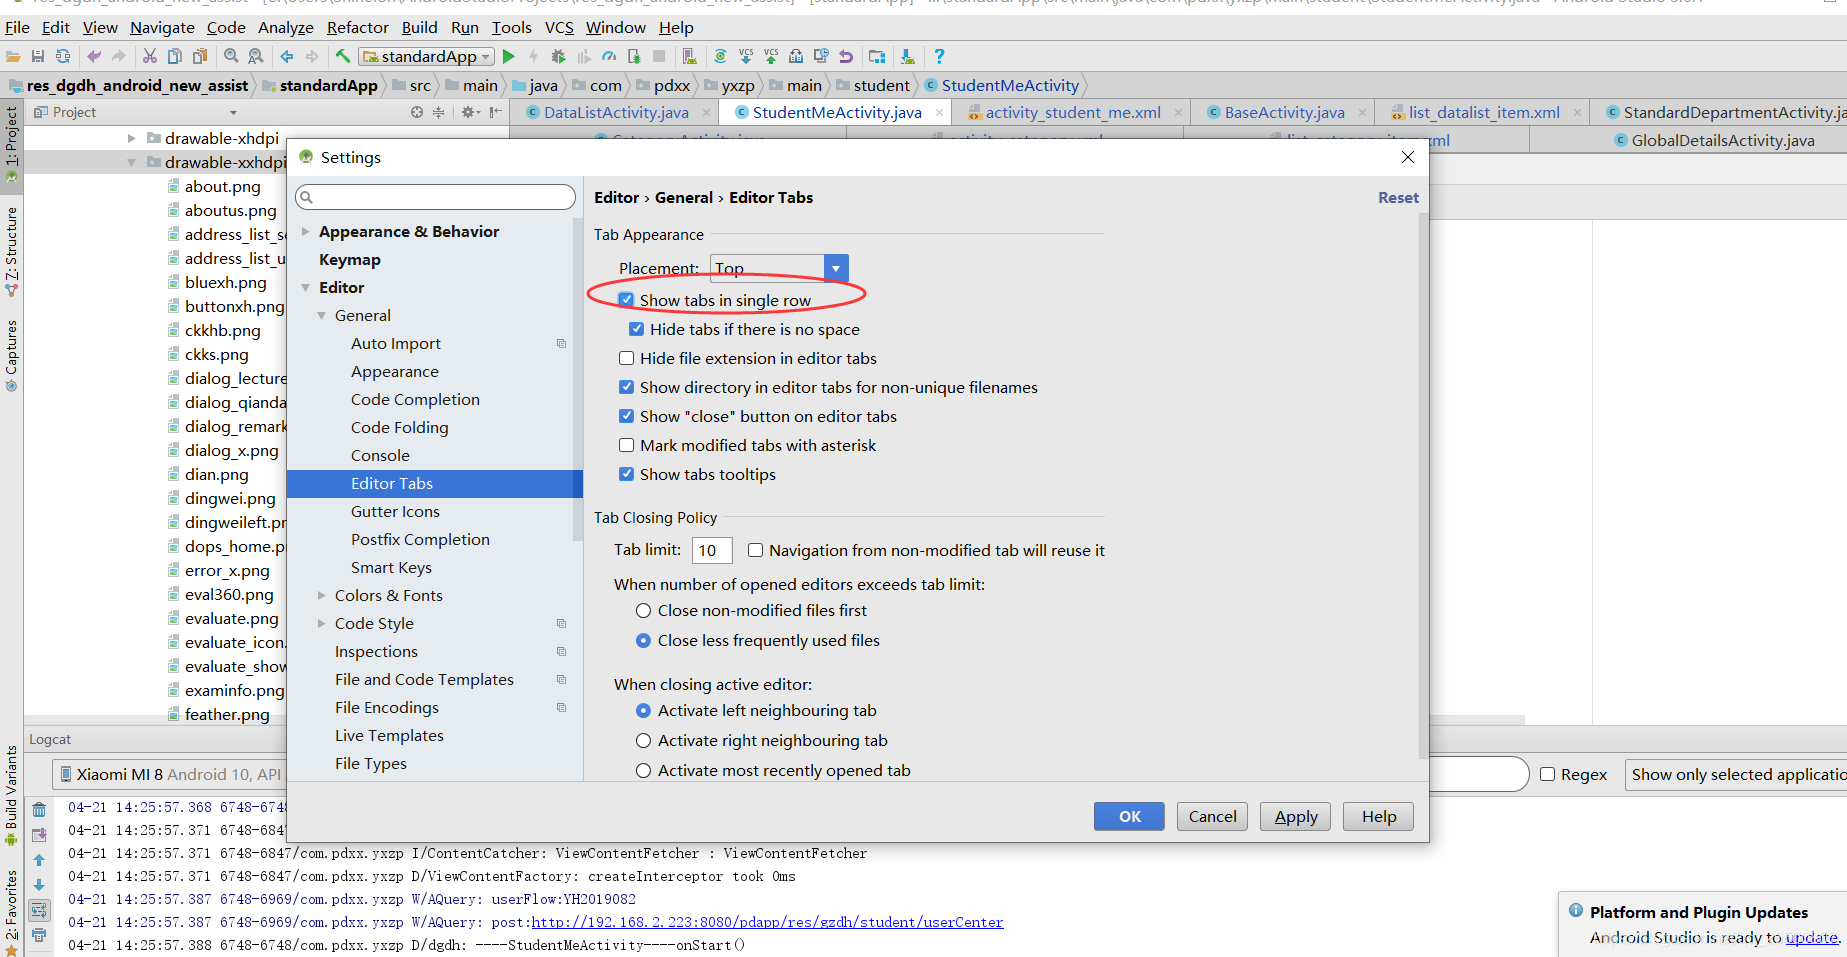Uncheck Hide tabs if there is no space

637,329
